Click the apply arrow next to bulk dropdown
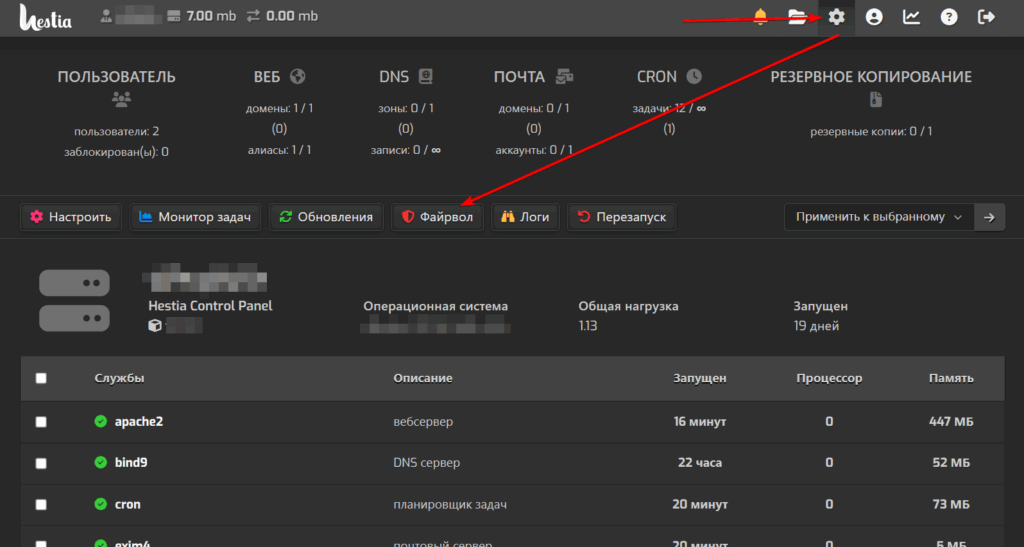 point(990,217)
